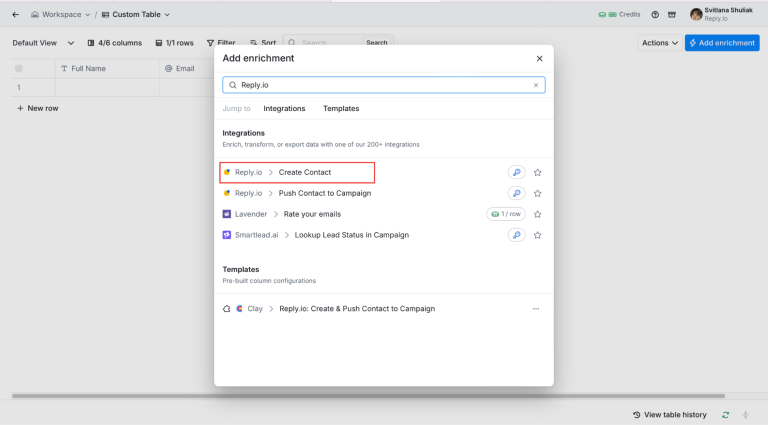The width and height of the screenshot is (768, 425).
Task: Tick the select-all checkbox in the table header
Action: tap(19, 69)
